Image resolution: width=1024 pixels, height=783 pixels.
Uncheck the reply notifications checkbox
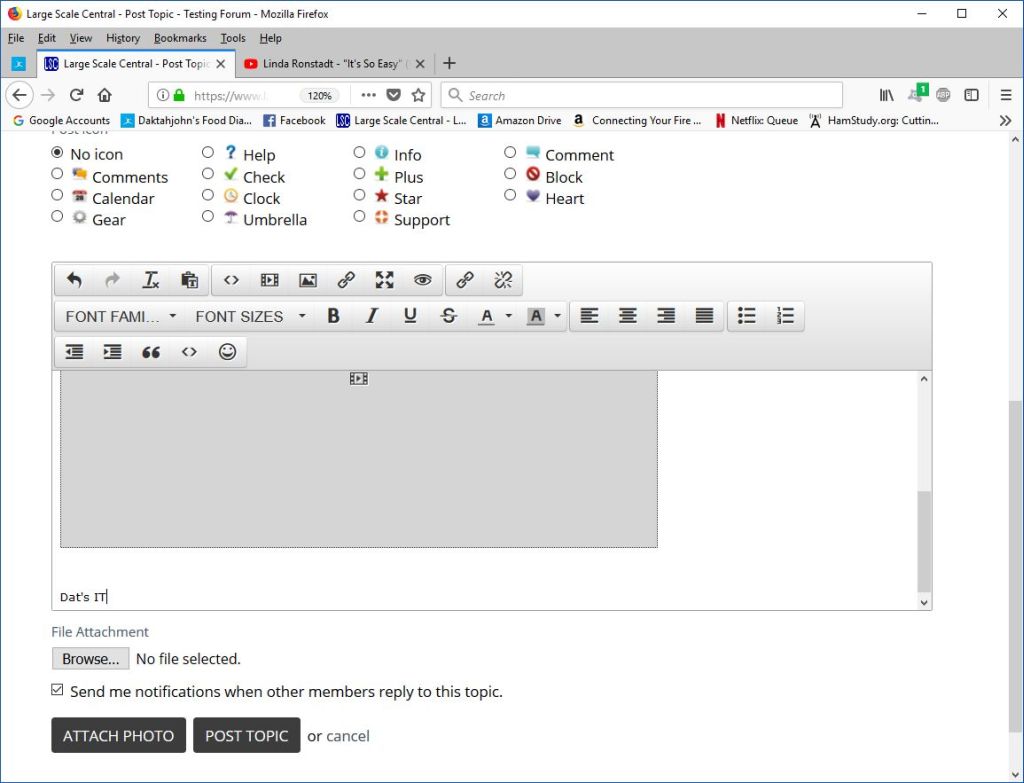(57, 690)
